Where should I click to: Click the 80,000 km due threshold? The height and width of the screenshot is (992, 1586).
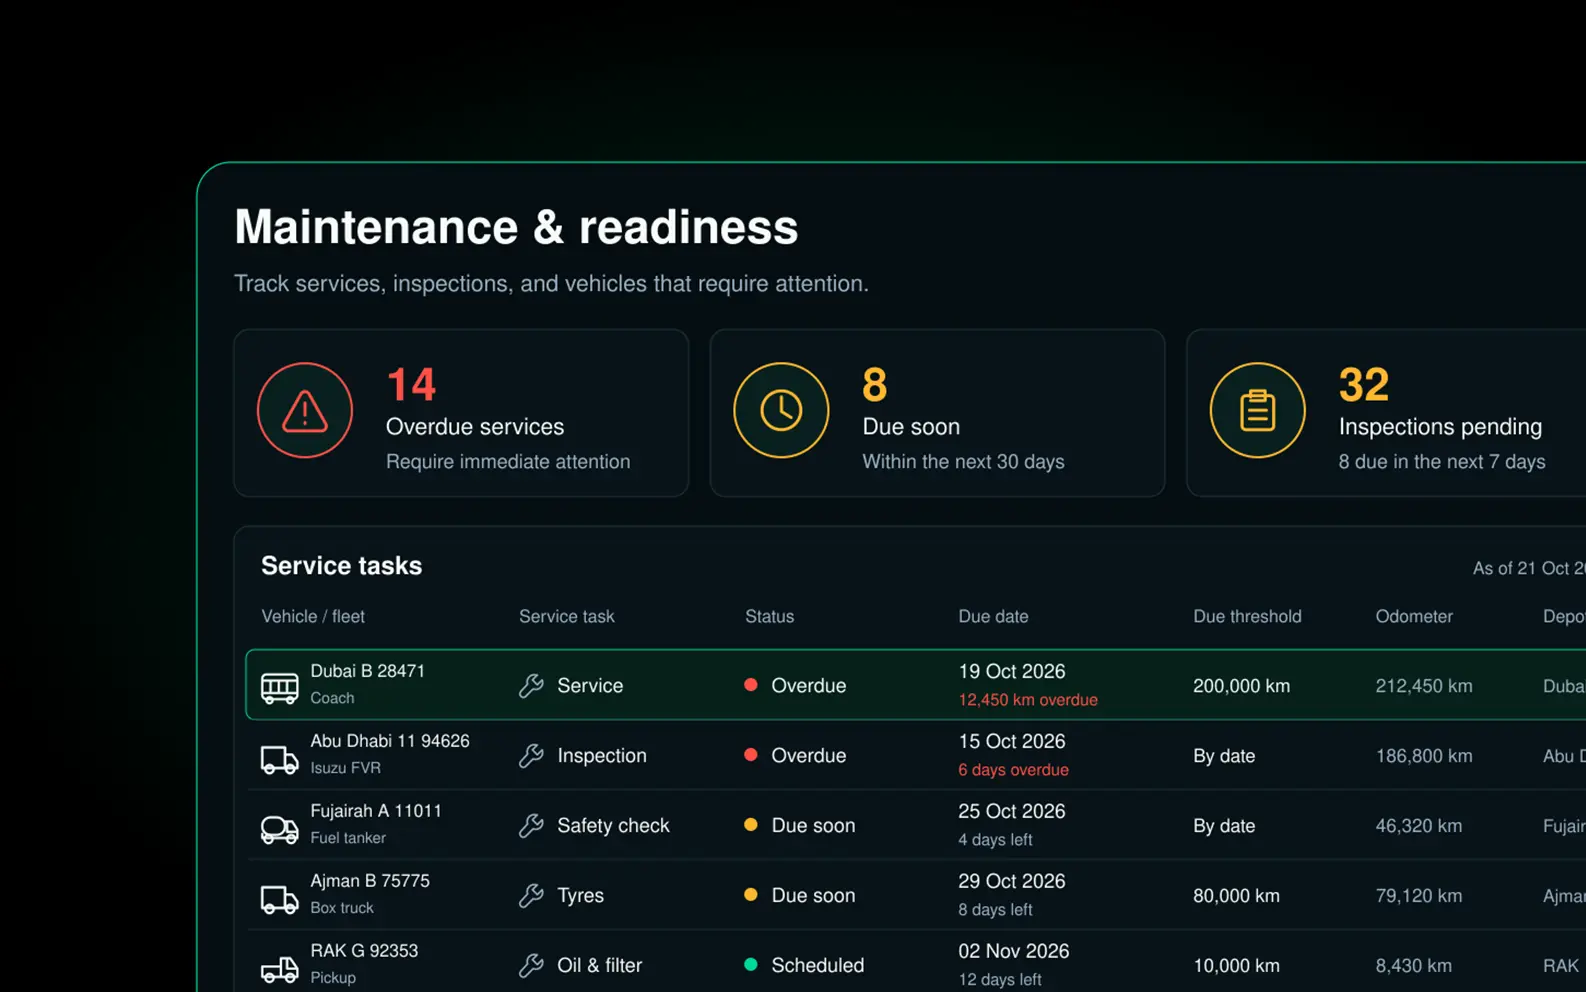[x=1236, y=896]
